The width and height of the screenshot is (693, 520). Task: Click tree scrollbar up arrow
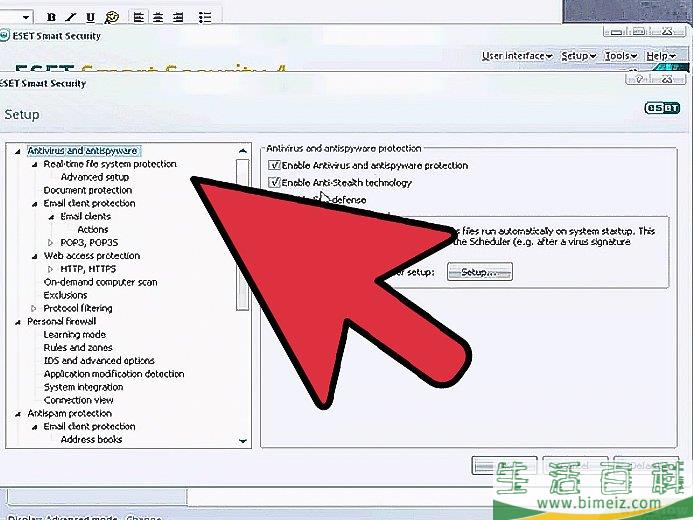tap(243, 151)
